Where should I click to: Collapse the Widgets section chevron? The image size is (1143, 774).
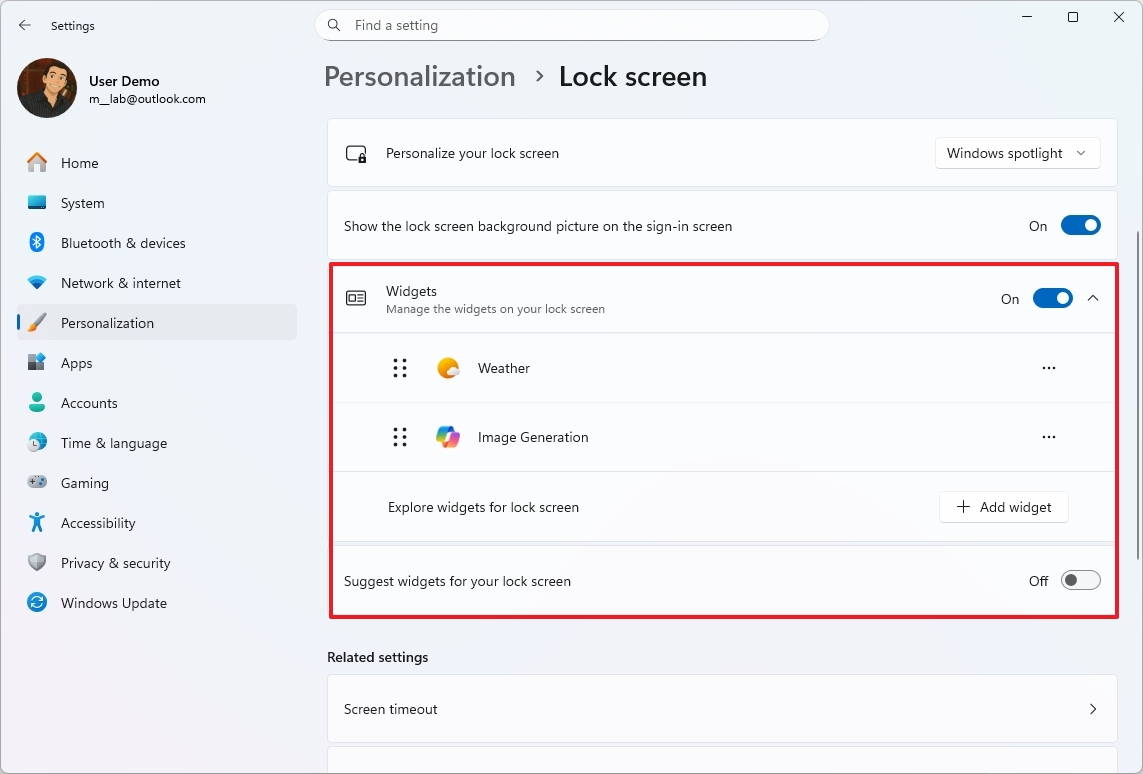[1093, 298]
